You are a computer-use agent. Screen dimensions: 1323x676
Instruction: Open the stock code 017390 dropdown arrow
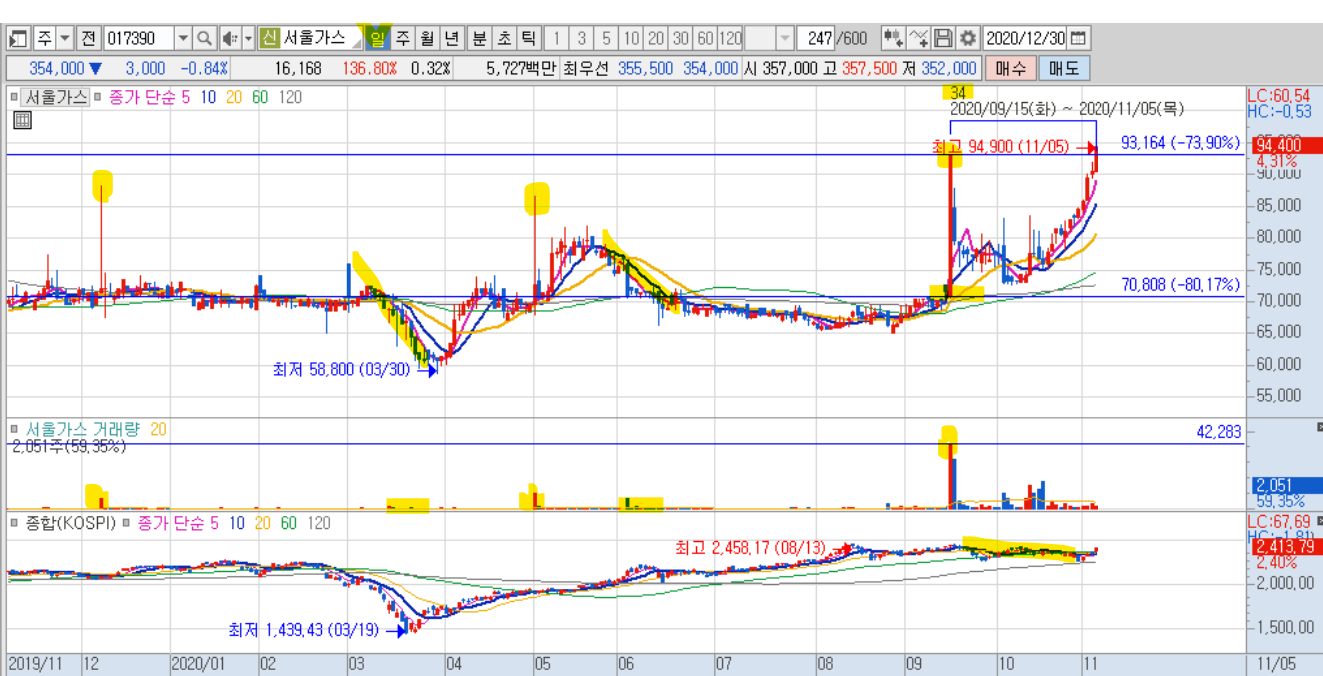(x=183, y=38)
